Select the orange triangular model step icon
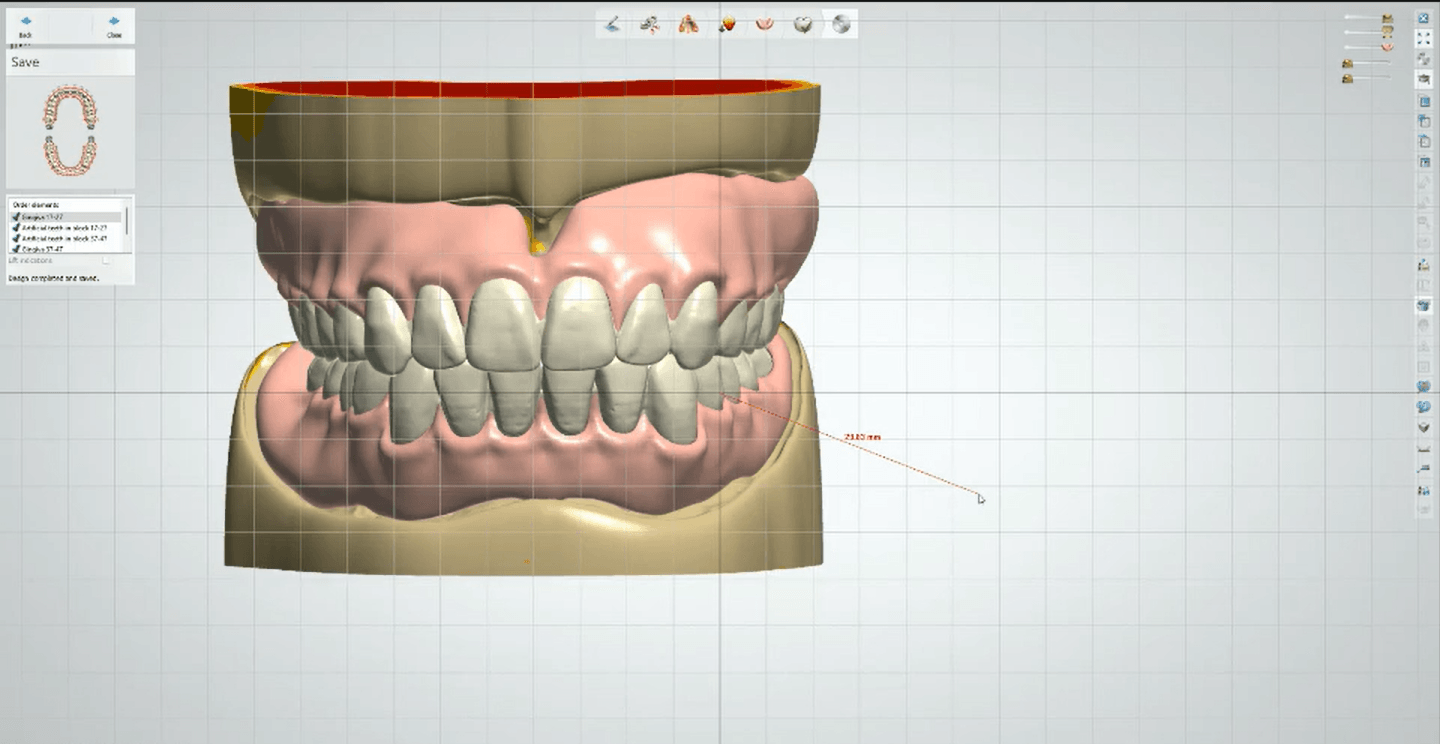Image resolution: width=1440 pixels, height=744 pixels. pos(688,24)
